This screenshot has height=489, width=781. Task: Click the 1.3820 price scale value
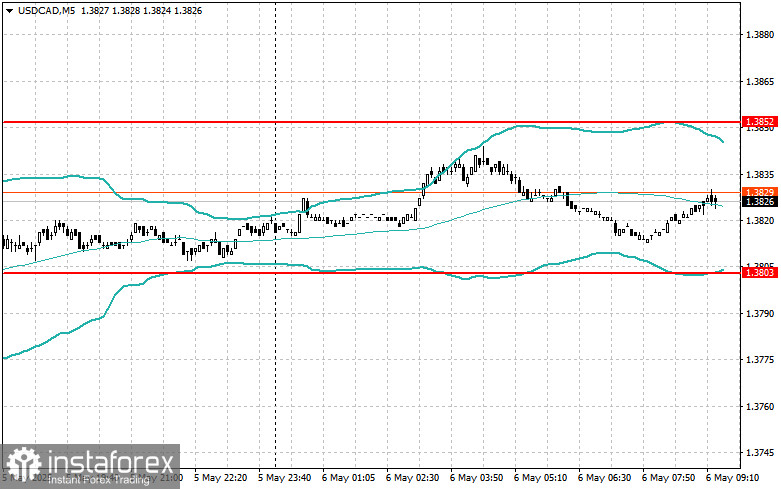click(x=760, y=221)
